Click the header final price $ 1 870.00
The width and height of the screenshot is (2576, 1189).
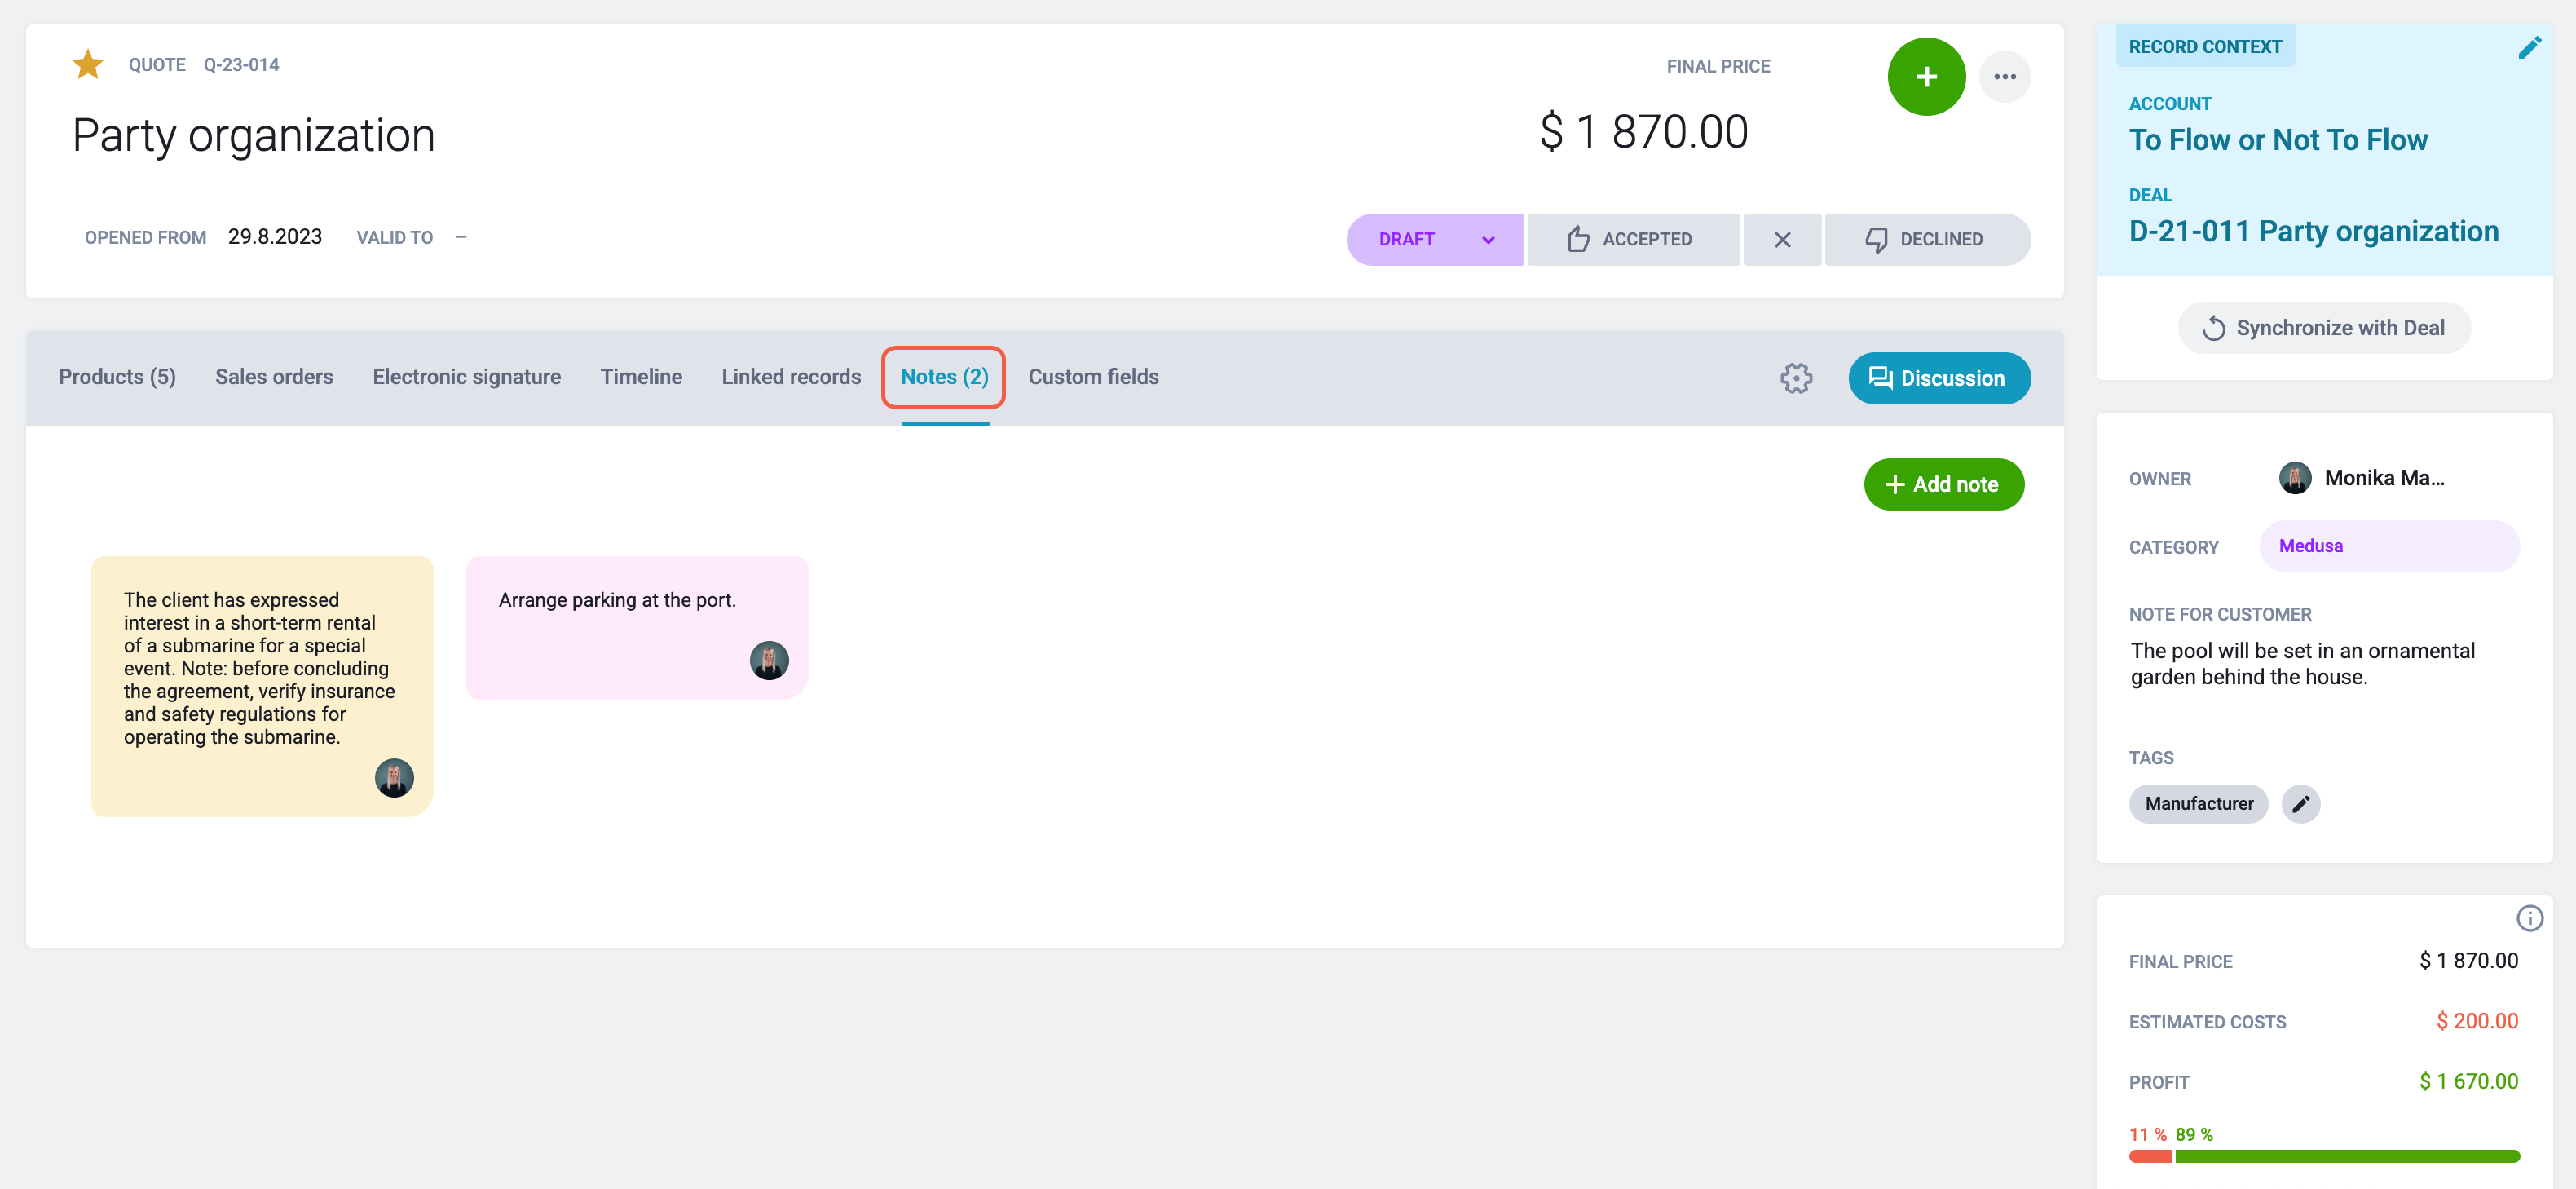coord(1643,132)
